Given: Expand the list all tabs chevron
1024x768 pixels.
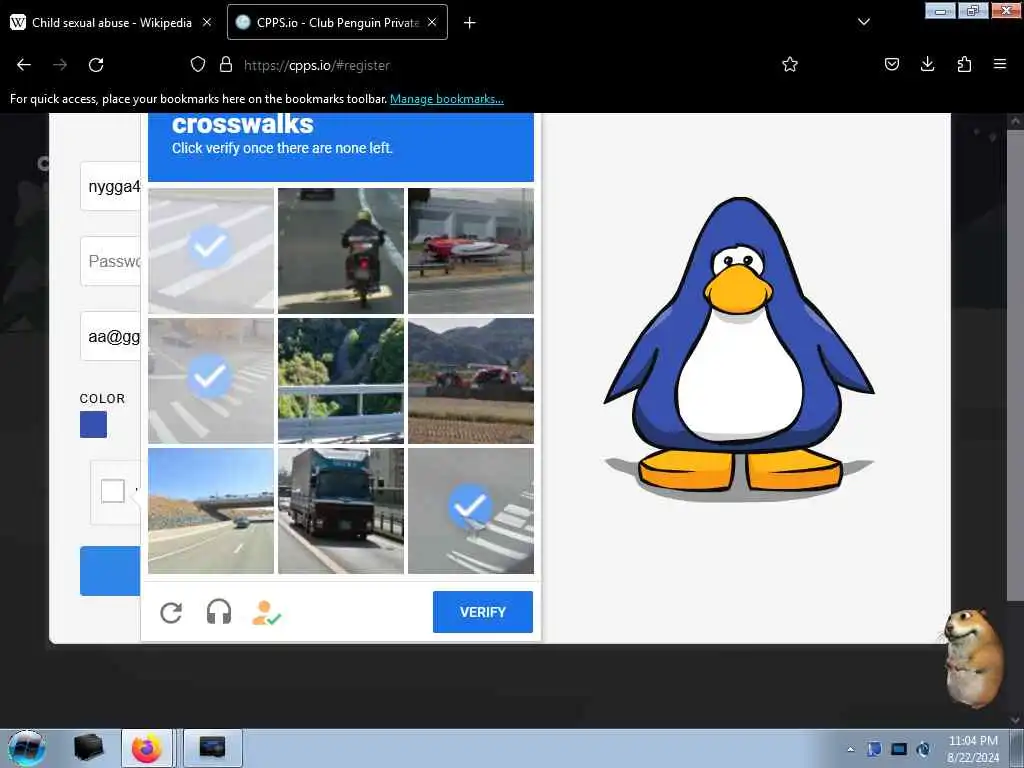Looking at the screenshot, I should 864,22.
